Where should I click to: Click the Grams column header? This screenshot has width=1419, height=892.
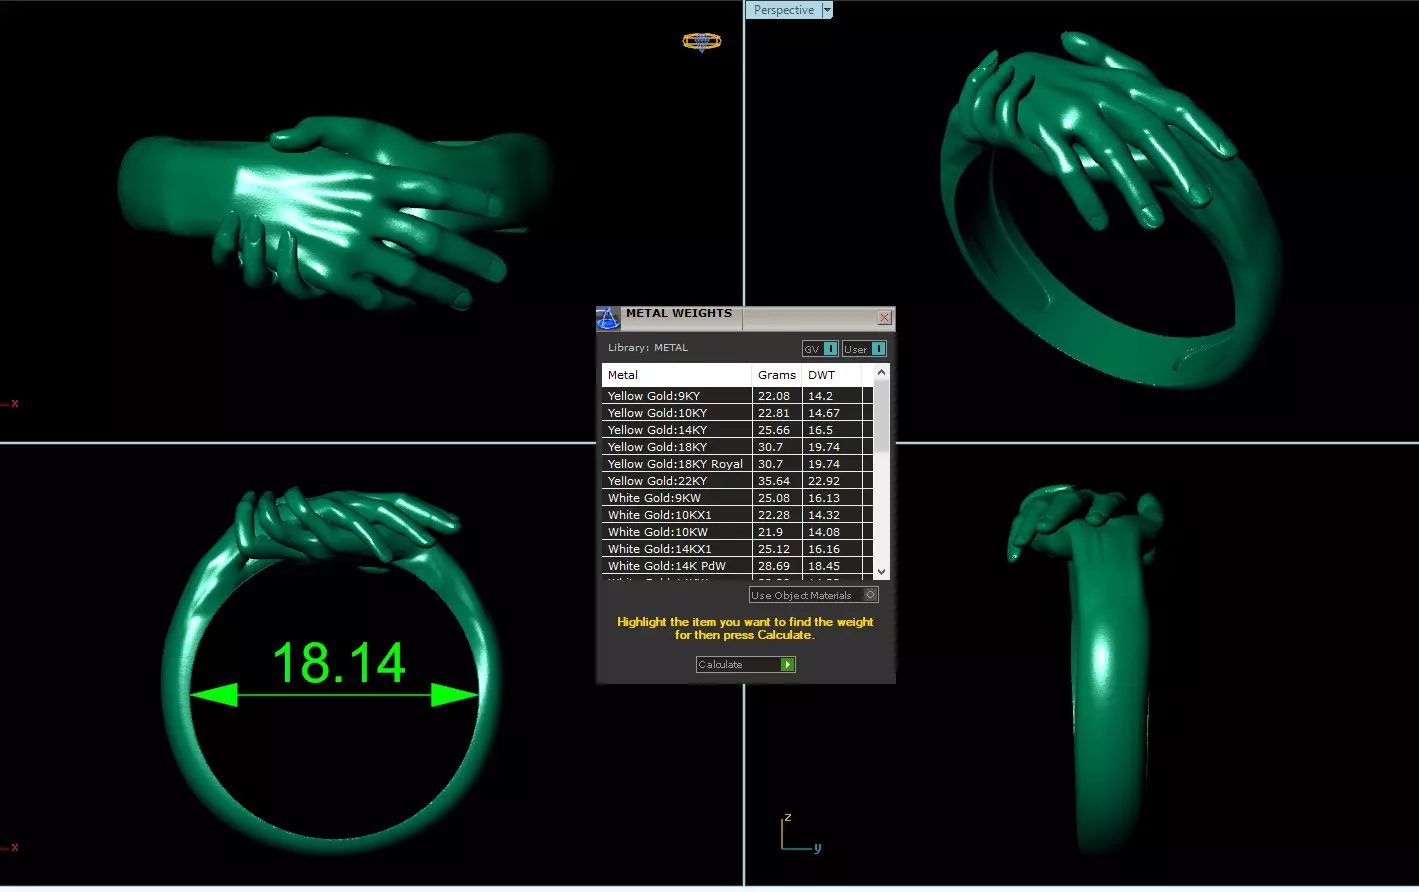[777, 375]
